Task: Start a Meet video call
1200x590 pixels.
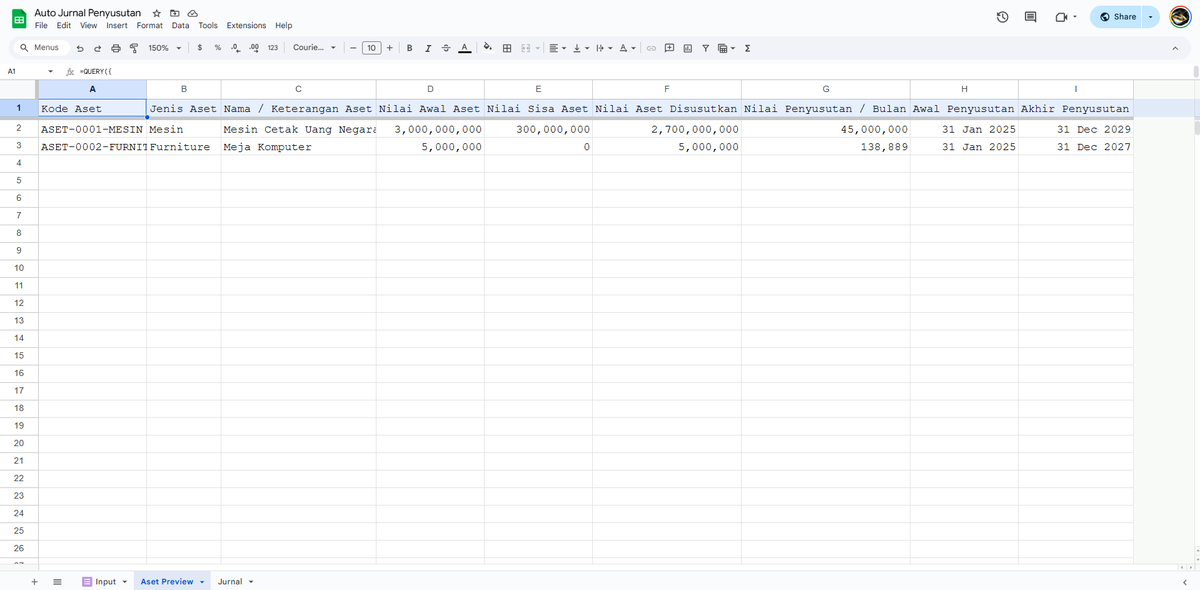Action: coord(1061,17)
